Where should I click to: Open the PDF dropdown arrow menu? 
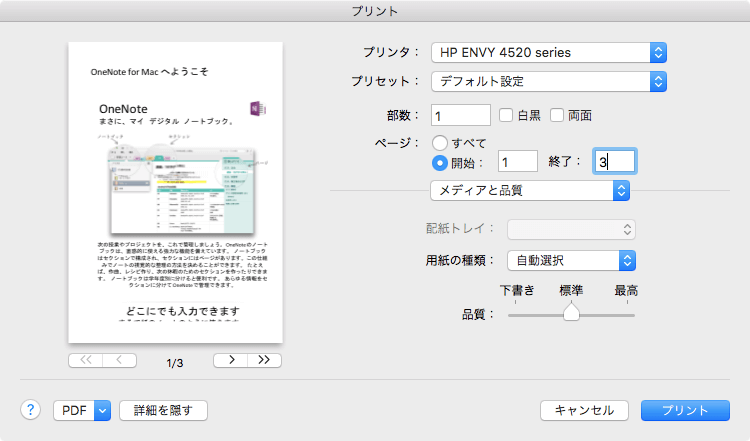(102, 410)
